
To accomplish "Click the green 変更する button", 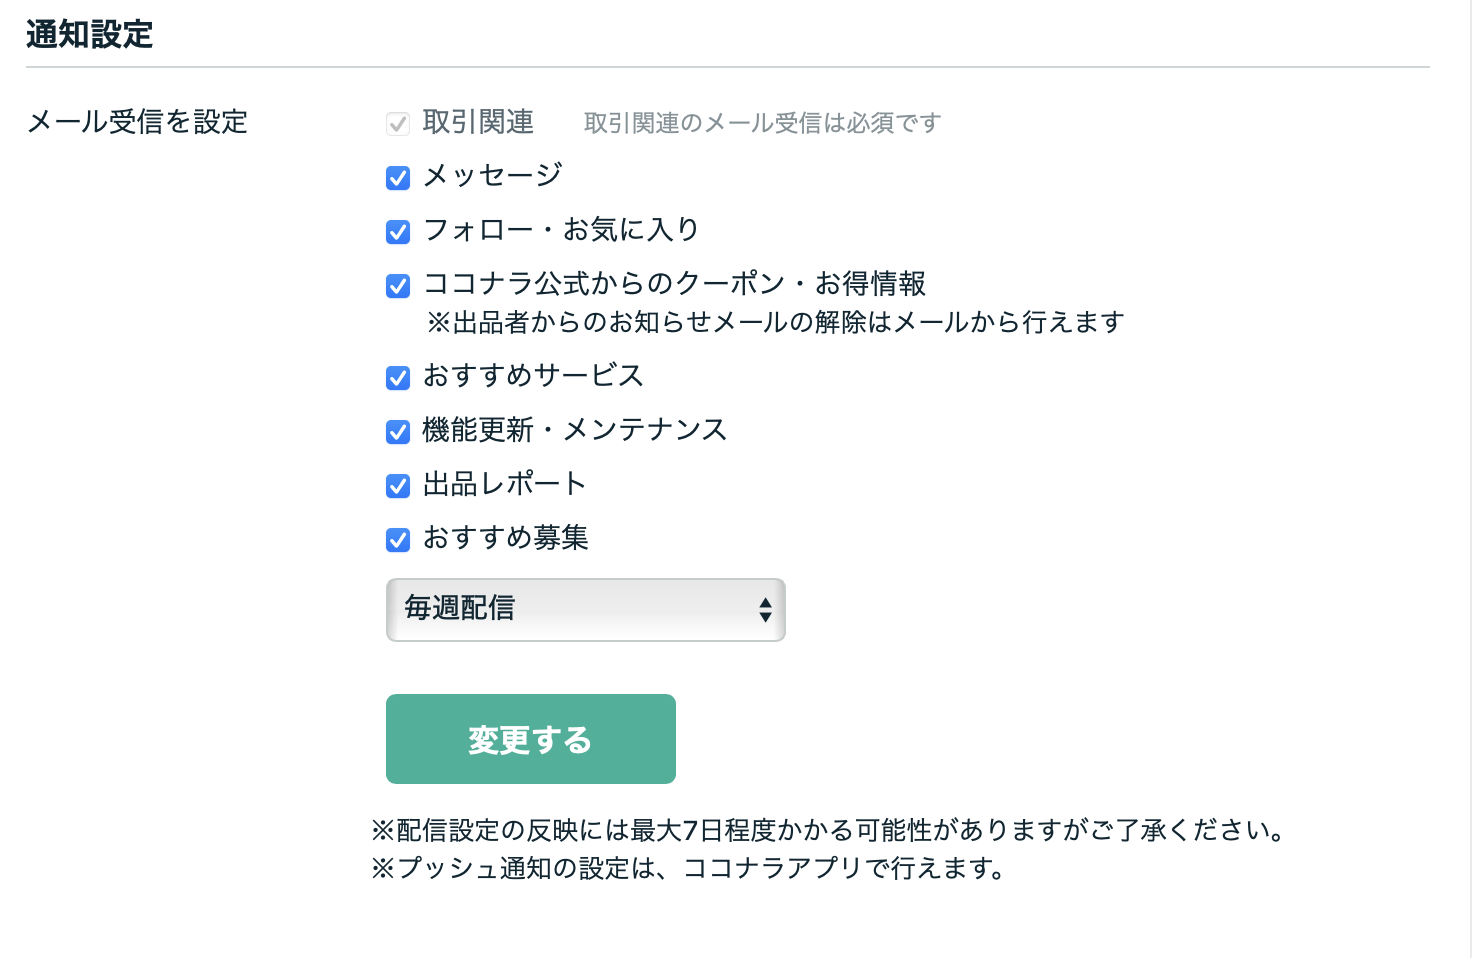I will coord(530,739).
